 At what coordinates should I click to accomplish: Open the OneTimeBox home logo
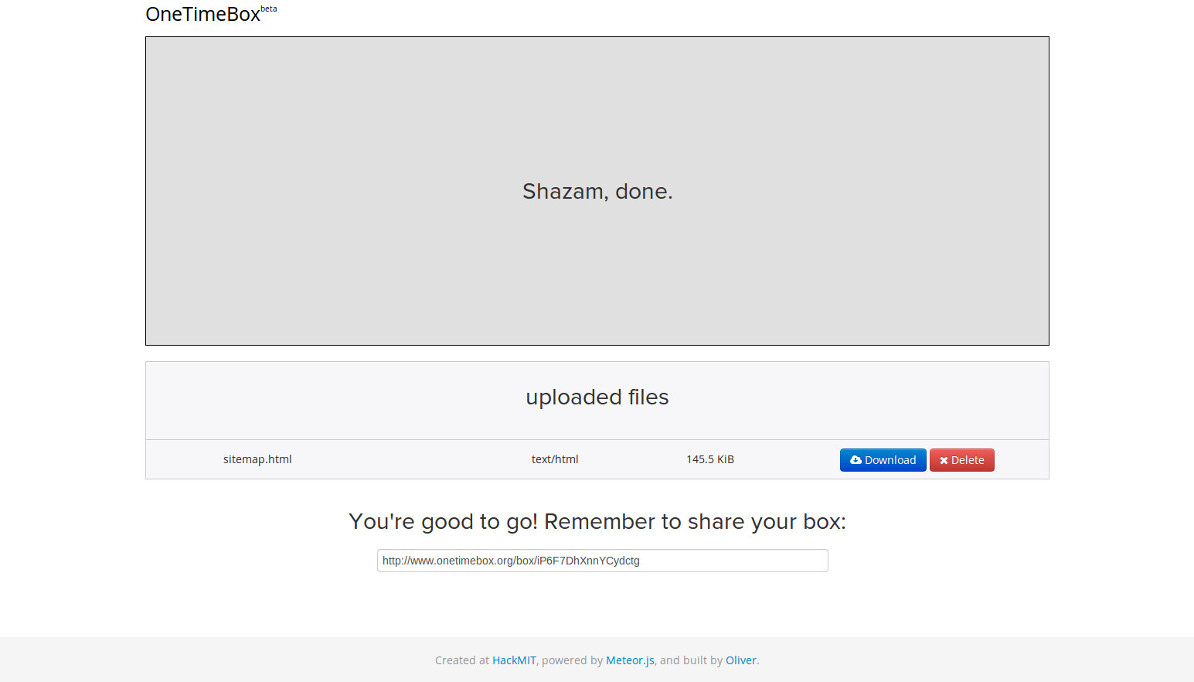point(203,14)
